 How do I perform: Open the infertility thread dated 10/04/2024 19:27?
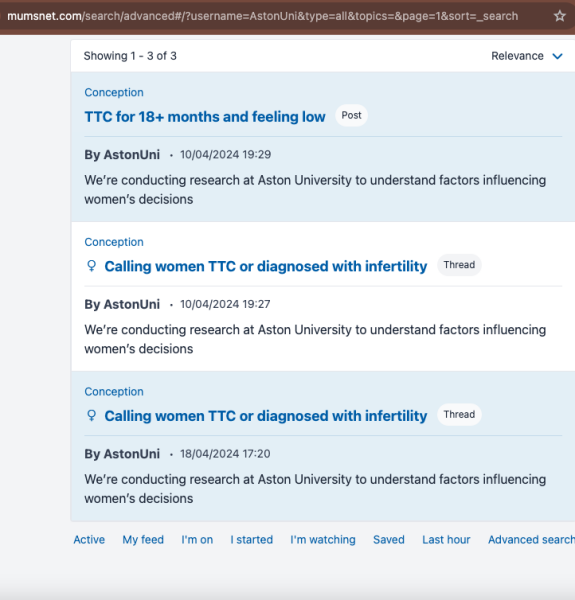click(x=266, y=266)
